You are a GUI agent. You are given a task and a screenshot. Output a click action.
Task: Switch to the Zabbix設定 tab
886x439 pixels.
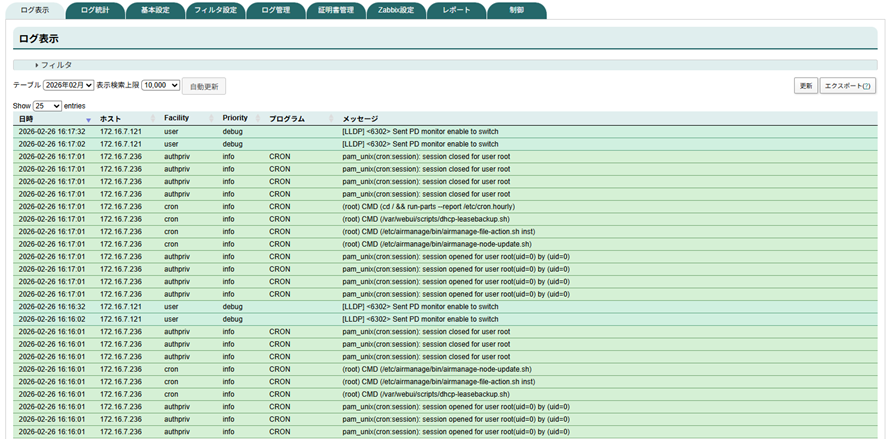coord(395,10)
